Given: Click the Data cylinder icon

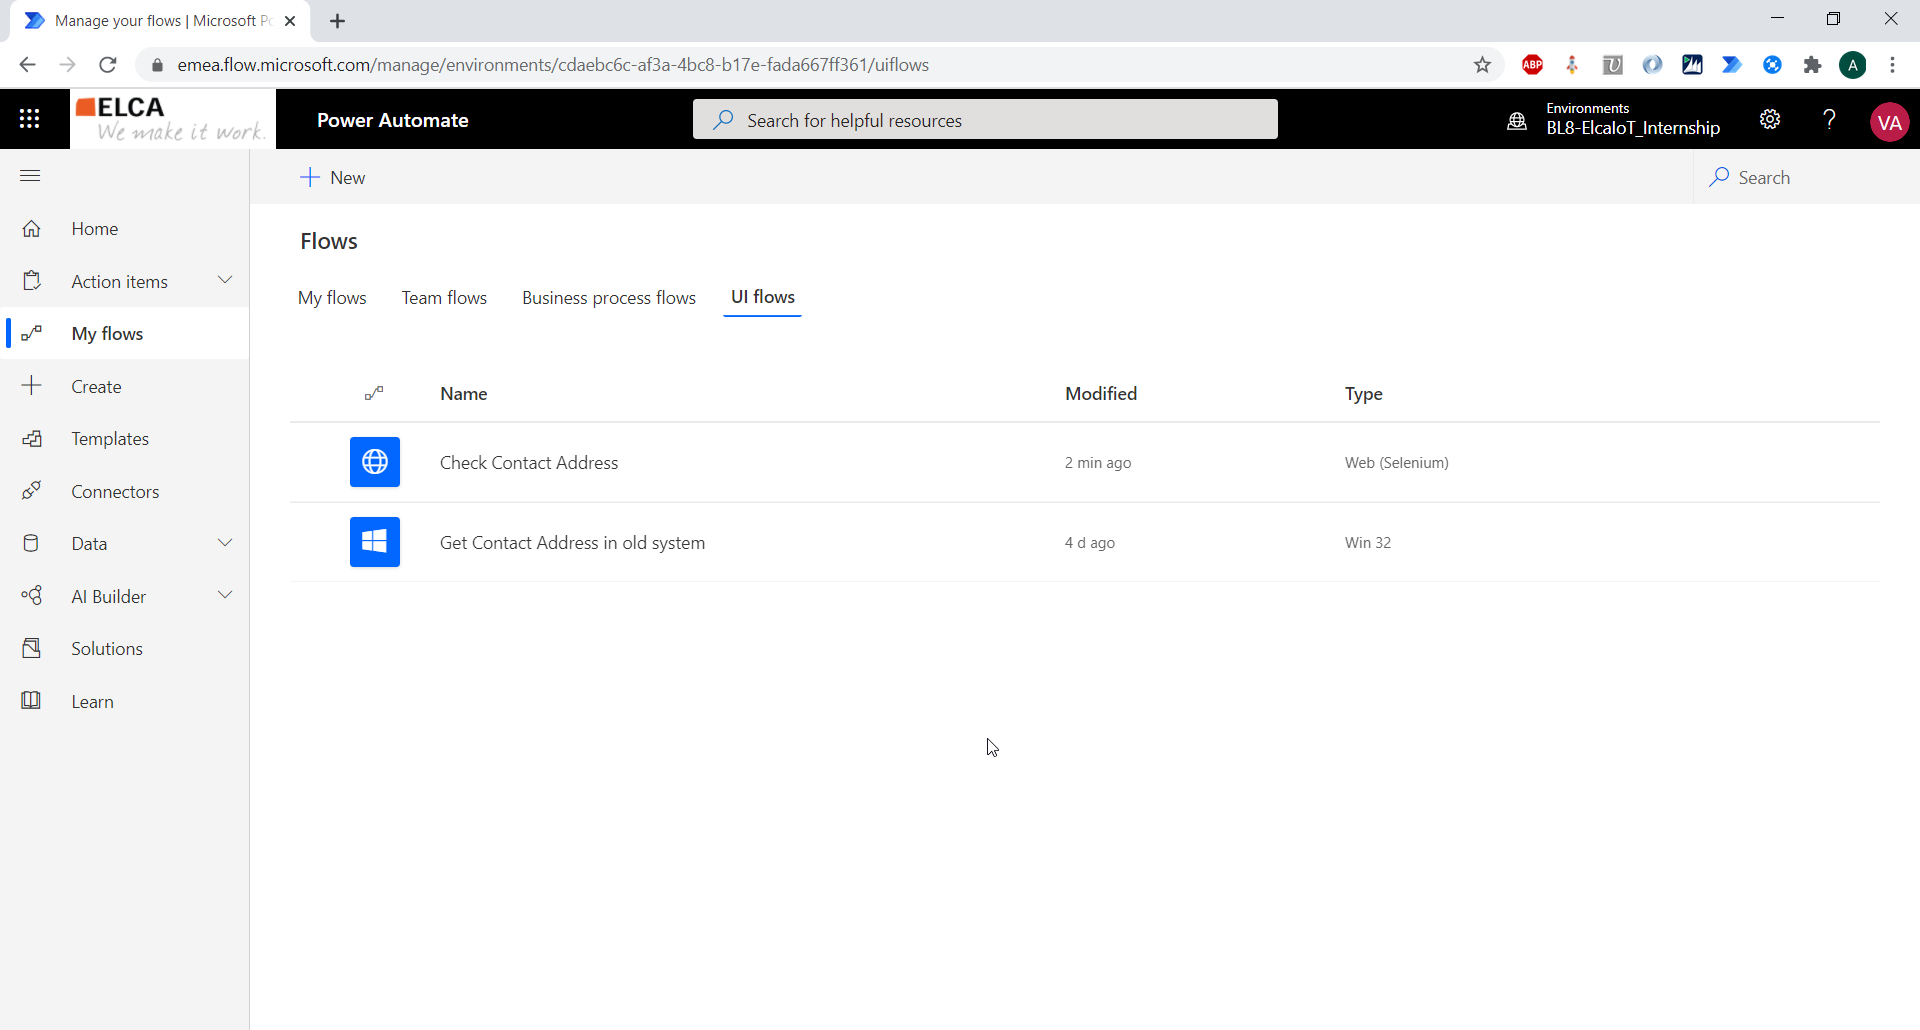Looking at the screenshot, I should click(x=32, y=544).
